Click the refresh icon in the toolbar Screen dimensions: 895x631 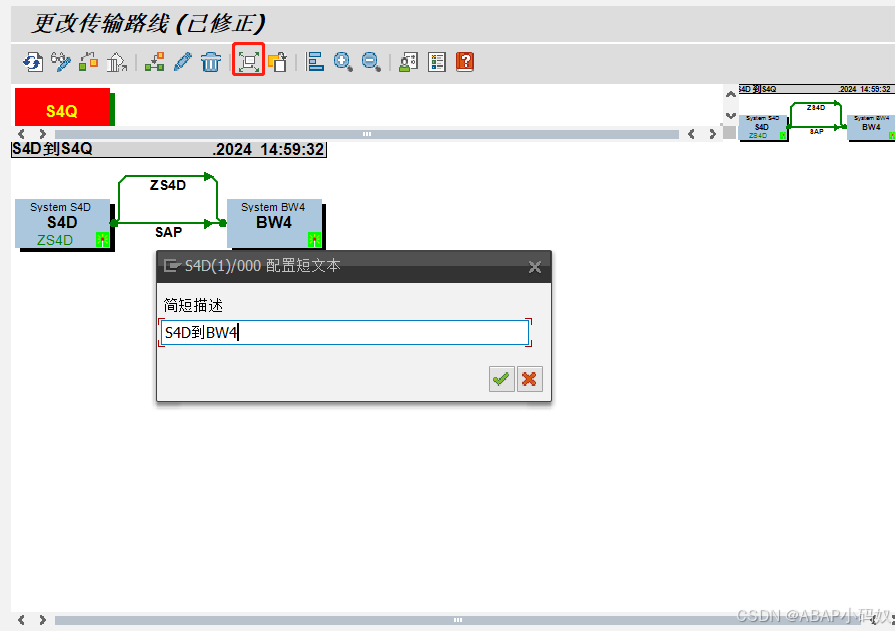tap(33, 62)
